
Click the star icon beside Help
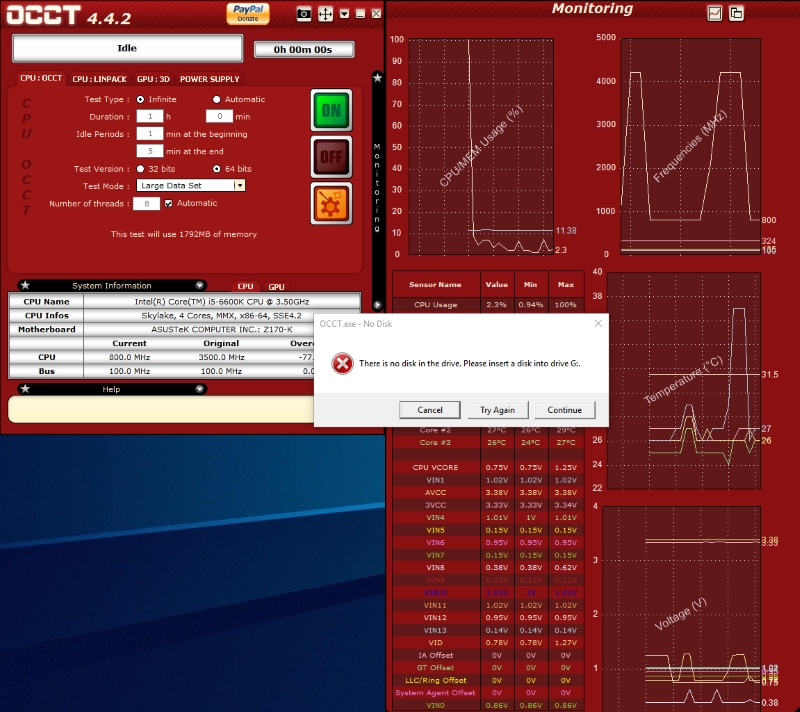point(25,389)
